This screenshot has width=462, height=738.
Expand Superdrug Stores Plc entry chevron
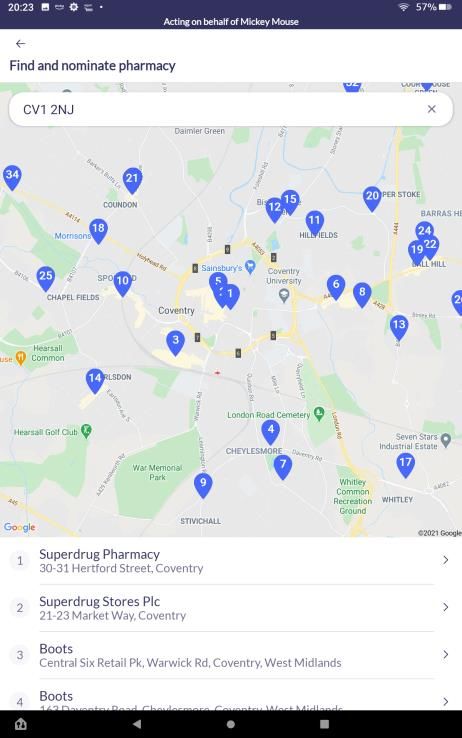(x=445, y=607)
